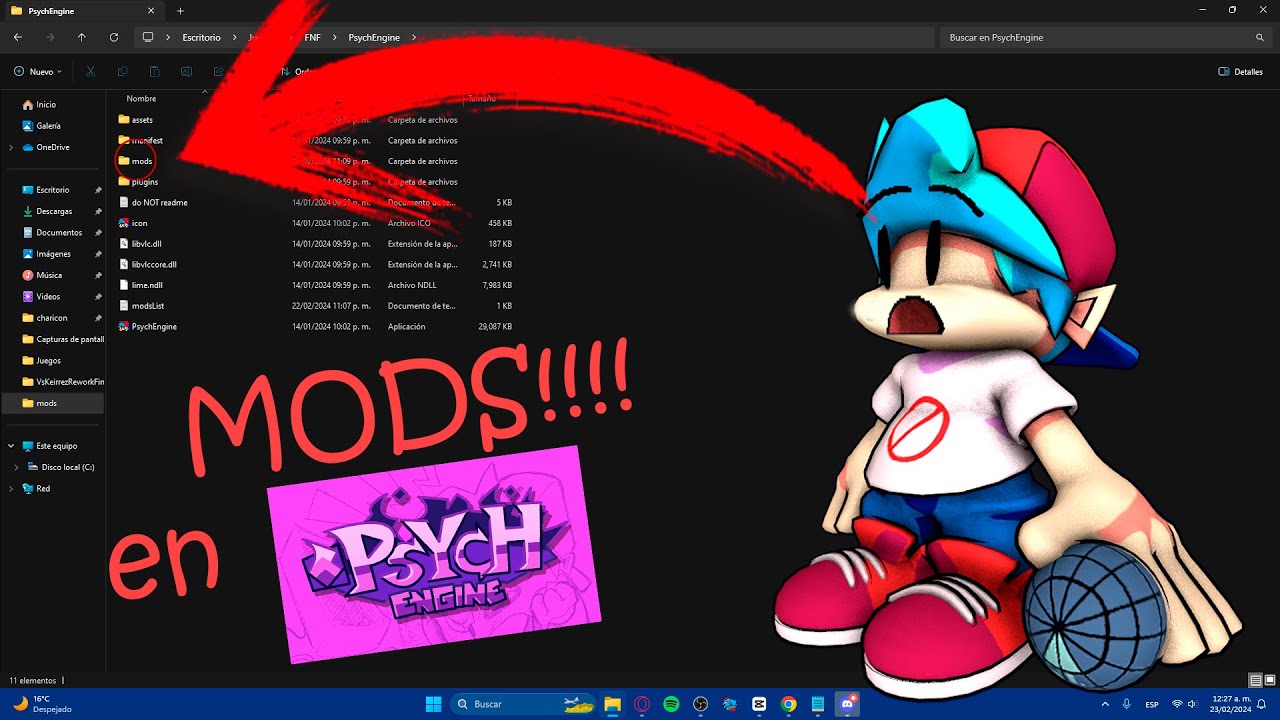Open the Windows Start menu

coord(433,704)
